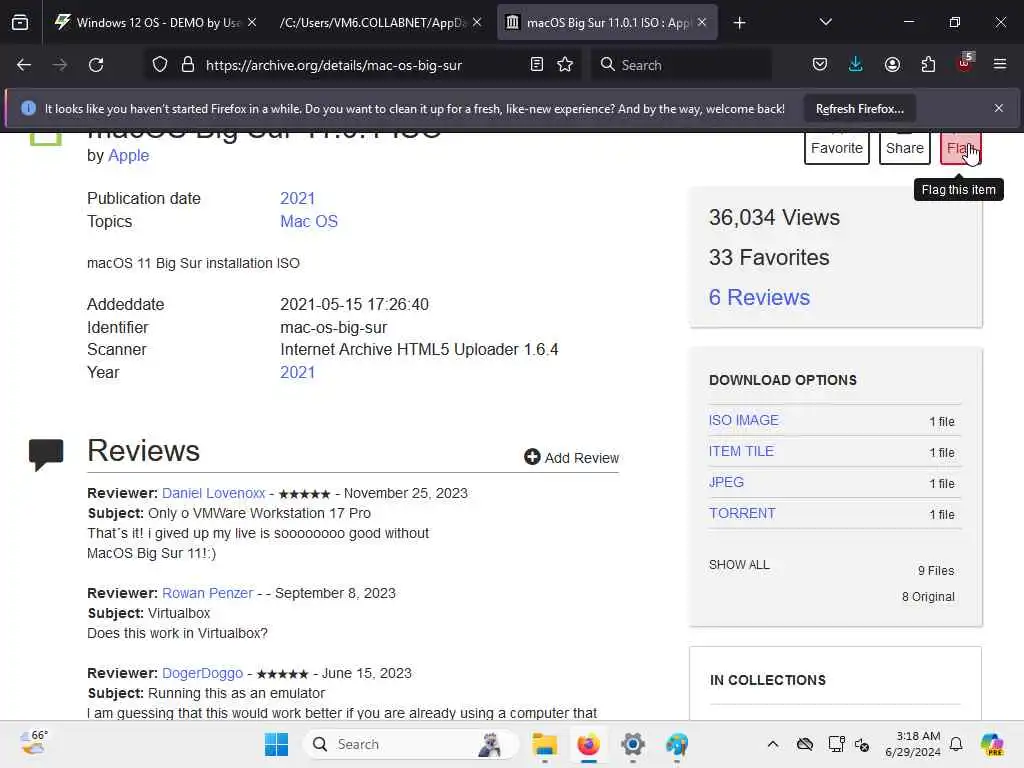
Task: Open the Windows Start menu
Action: point(276,744)
